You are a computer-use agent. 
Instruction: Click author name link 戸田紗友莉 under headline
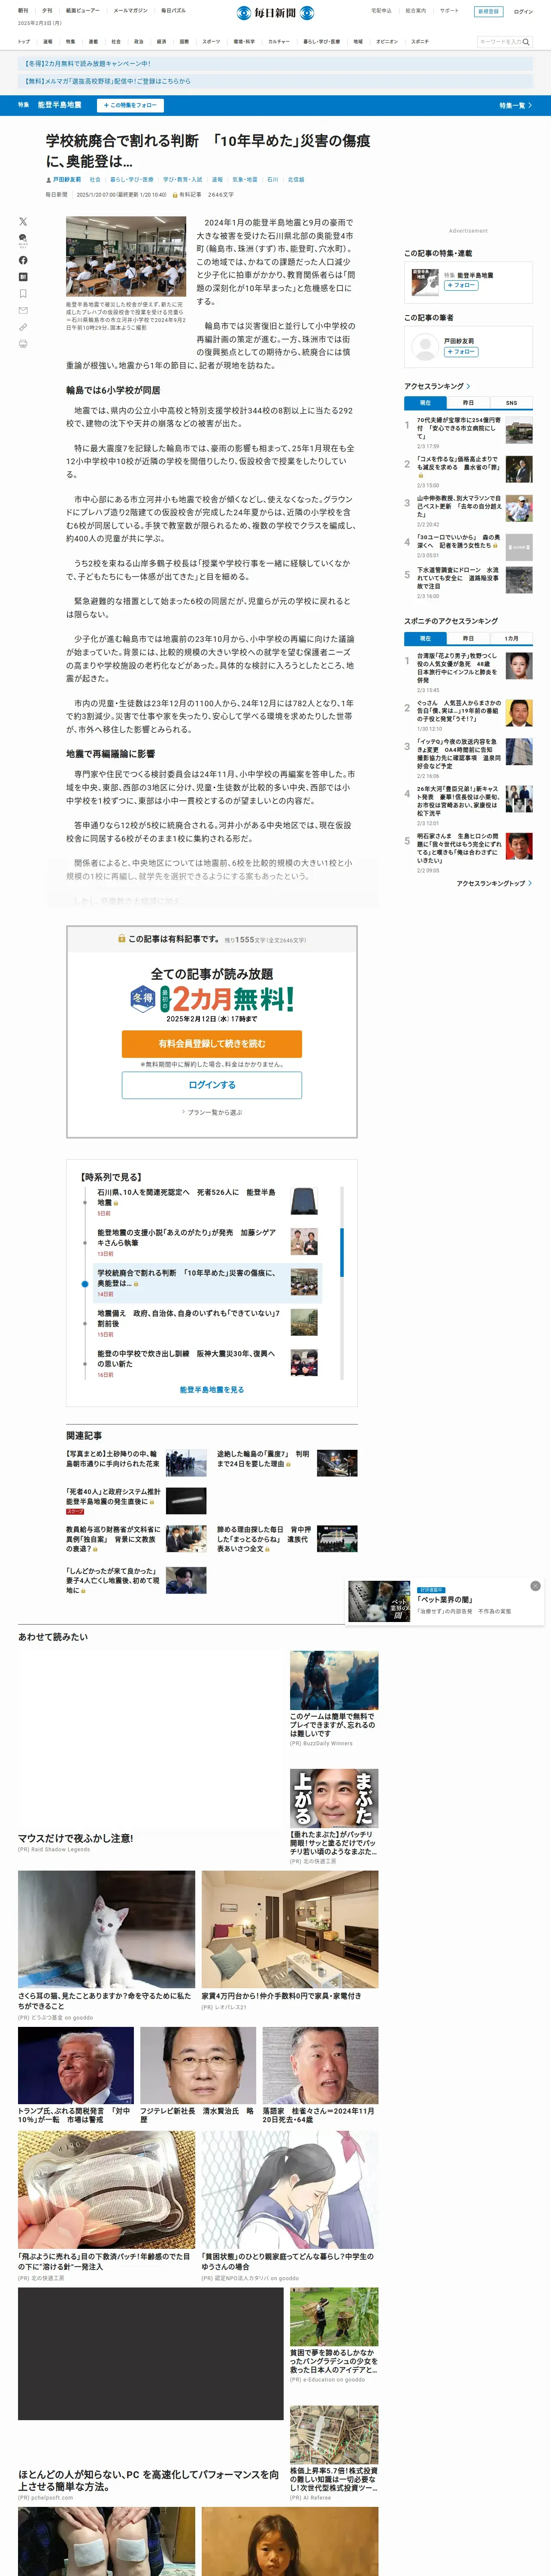(x=67, y=180)
